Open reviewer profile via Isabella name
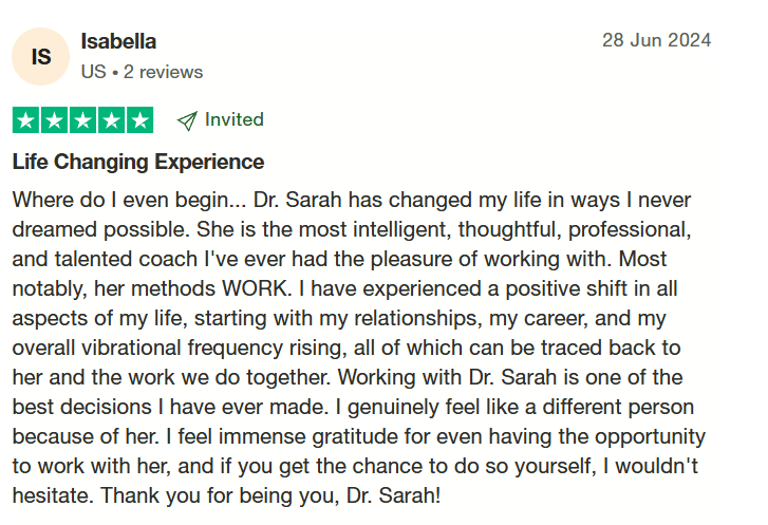Image resolution: width=768 pixels, height=525 pixels. pos(119,42)
